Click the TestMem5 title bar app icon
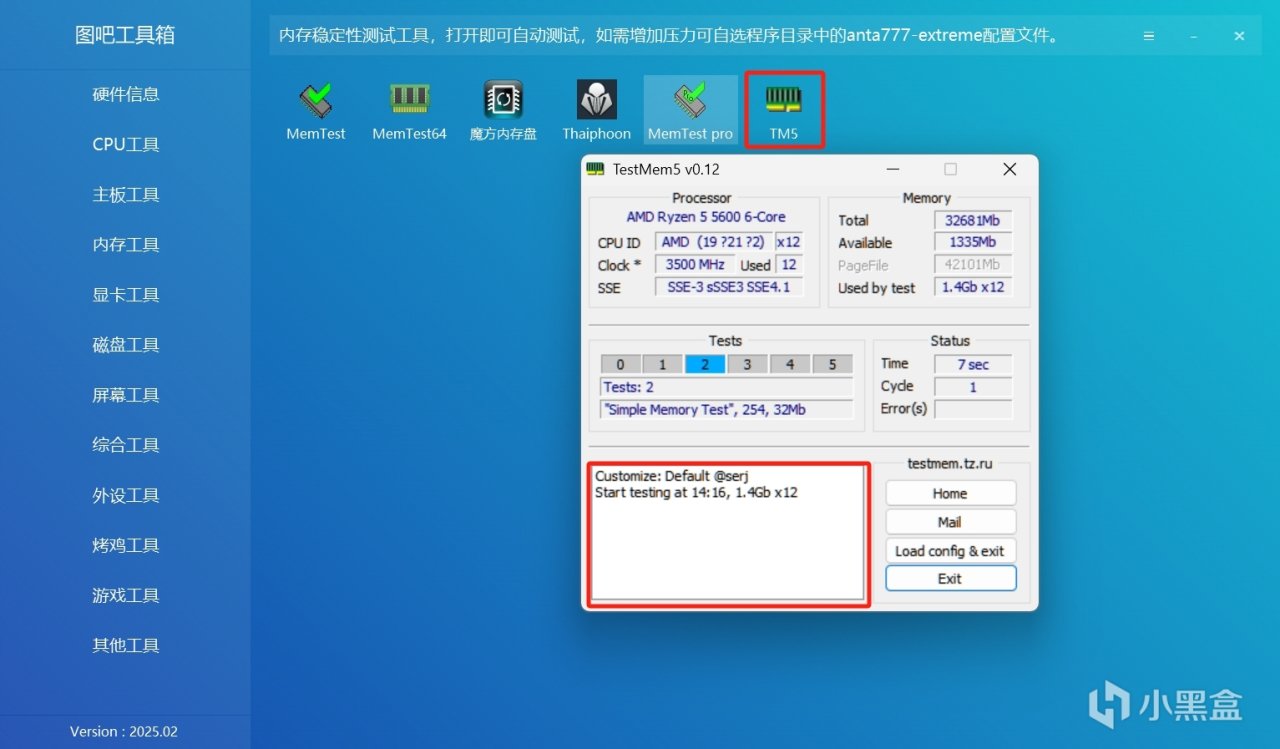 (x=596, y=169)
